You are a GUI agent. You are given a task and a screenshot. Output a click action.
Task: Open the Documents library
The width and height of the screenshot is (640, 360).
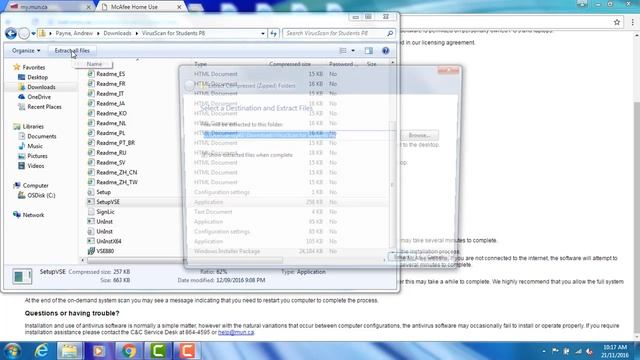[x=41, y=136]
